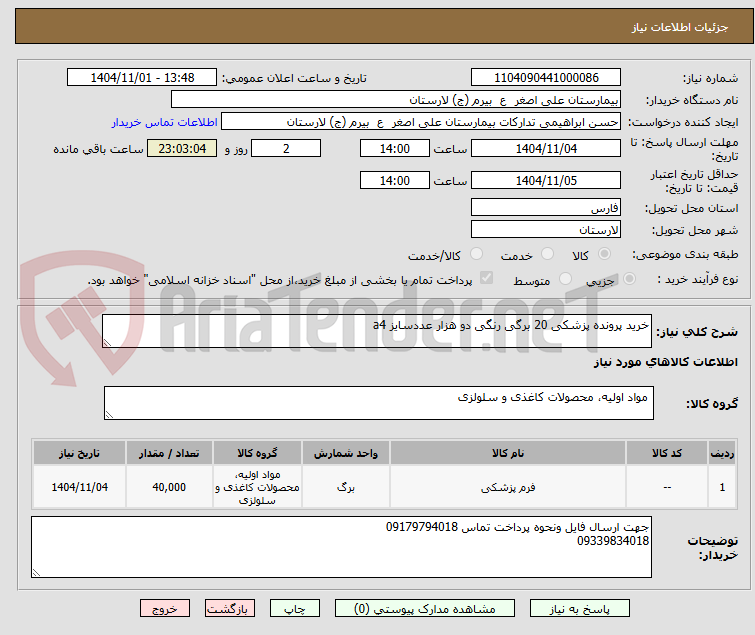Click the countdown timer 23:03:04 field
Viewport: 755px width, 635px height.
tap(182, 148)
